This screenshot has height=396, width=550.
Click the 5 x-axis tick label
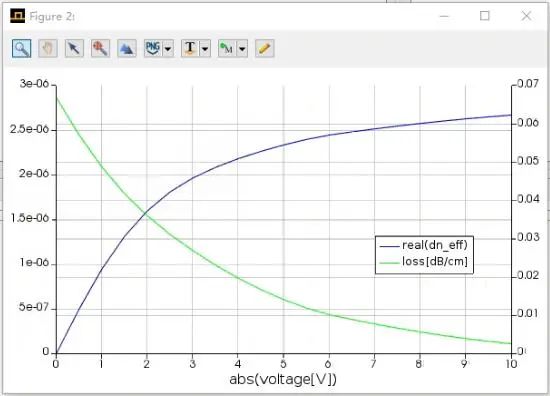pos(283,364)
